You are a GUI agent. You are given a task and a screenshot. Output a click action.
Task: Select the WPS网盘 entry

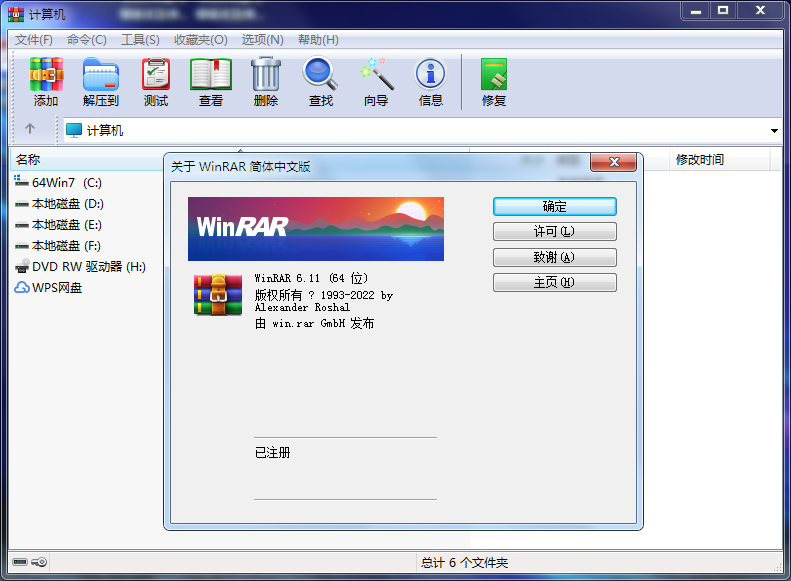click(48, 288)
